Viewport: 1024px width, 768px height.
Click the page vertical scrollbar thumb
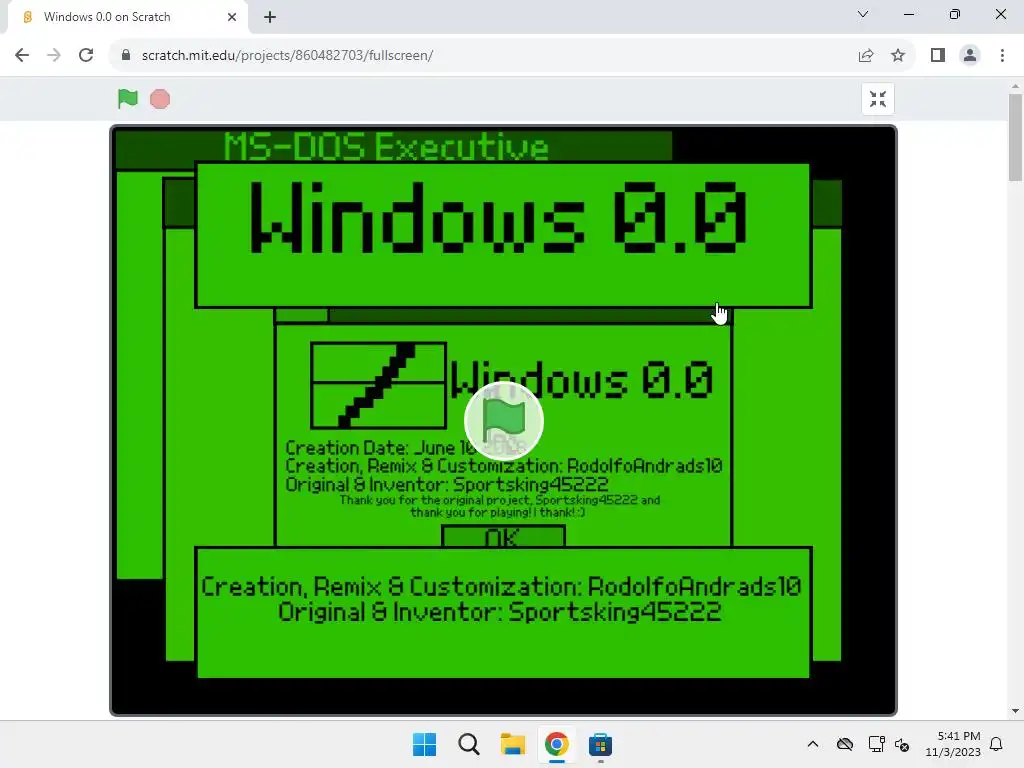pyautogui.click(x=1015, y=137)
